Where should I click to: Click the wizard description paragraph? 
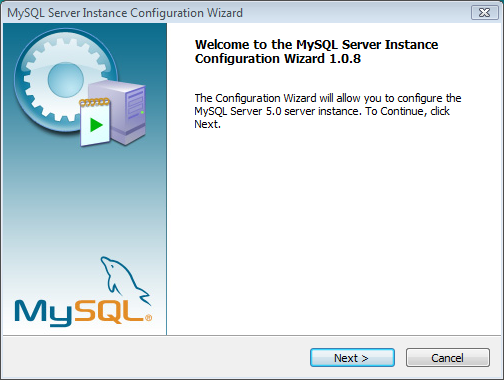tap(328, 111)
